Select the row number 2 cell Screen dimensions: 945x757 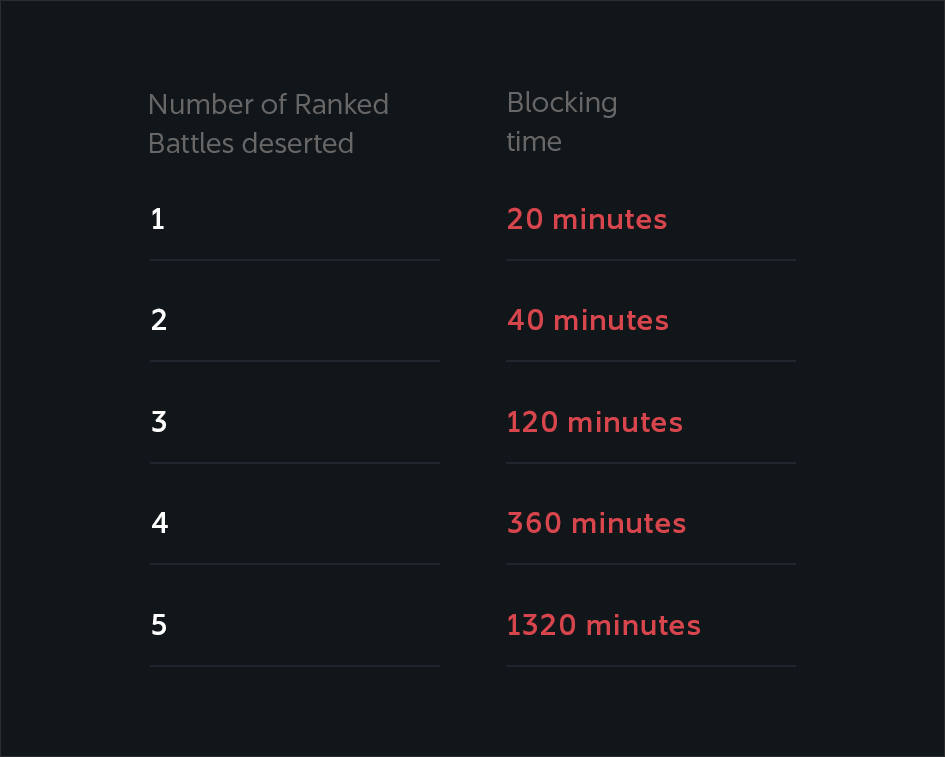[159, 321]
